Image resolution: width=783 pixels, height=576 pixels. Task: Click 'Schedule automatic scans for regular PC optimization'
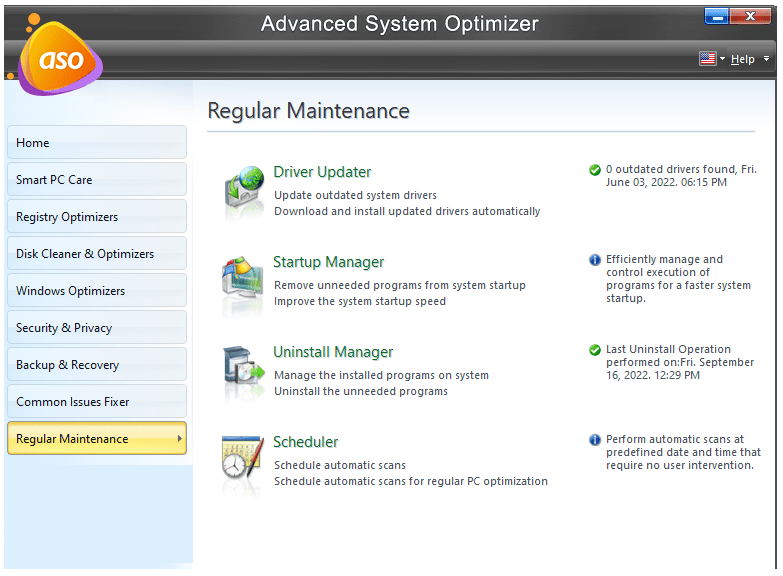coord(410,481)
